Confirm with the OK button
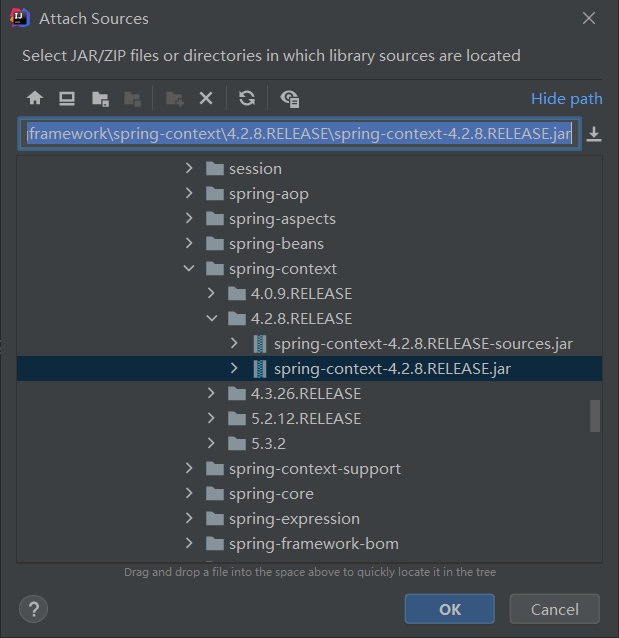 click(450, 609)
